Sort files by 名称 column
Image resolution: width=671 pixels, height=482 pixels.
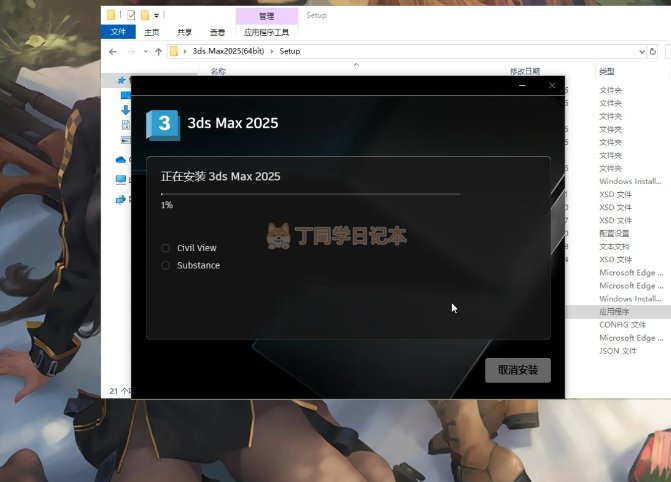218,71
